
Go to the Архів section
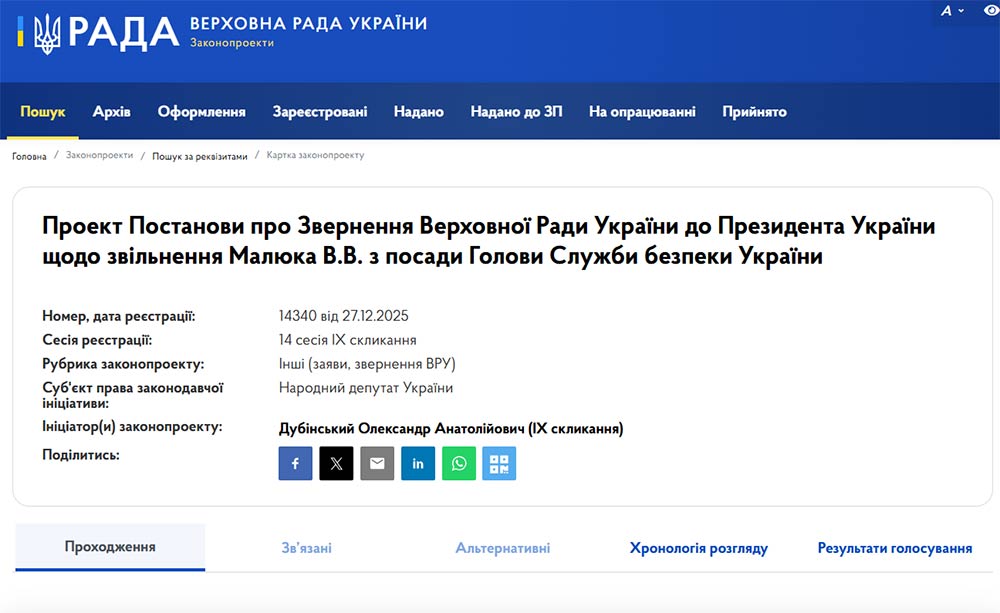click(x=112, y=112)
